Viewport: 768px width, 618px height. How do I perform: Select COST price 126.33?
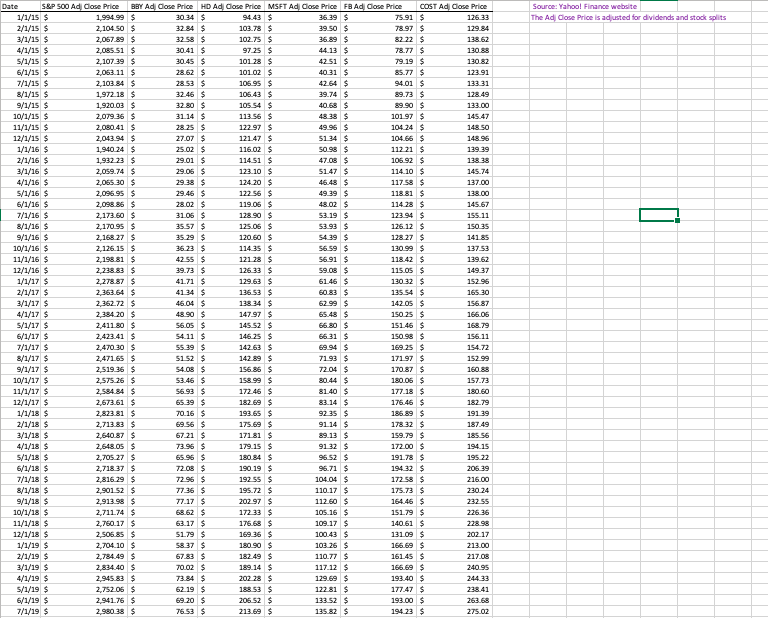(x=455, y=17)
